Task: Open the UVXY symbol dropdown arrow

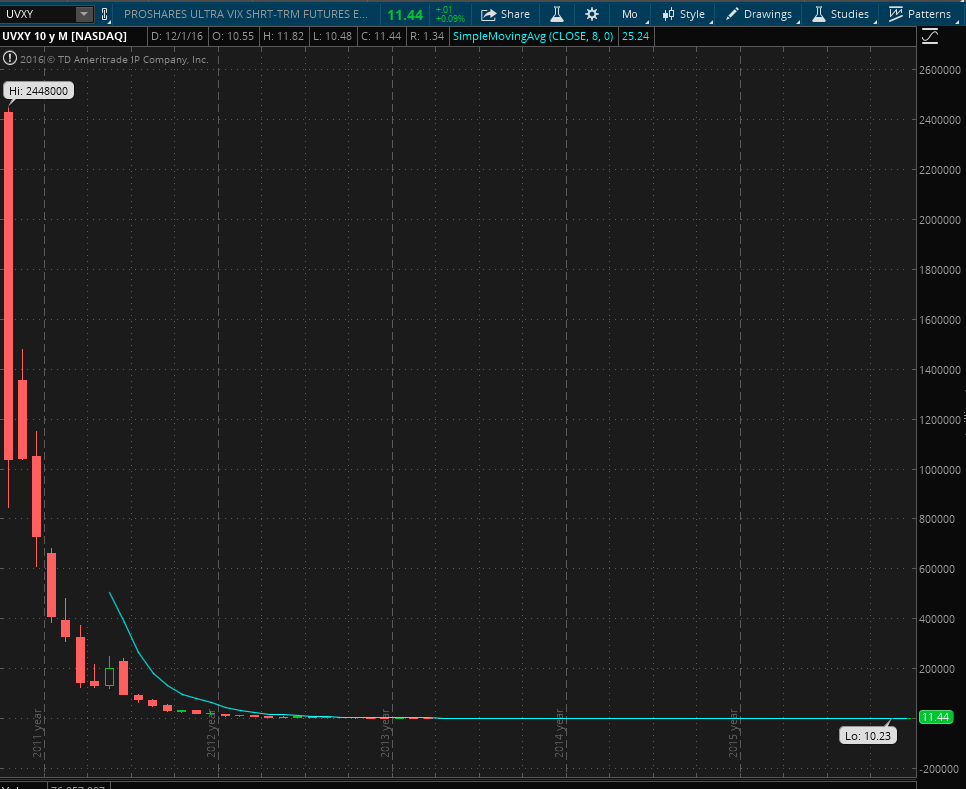Action: [x=84, y=14]
